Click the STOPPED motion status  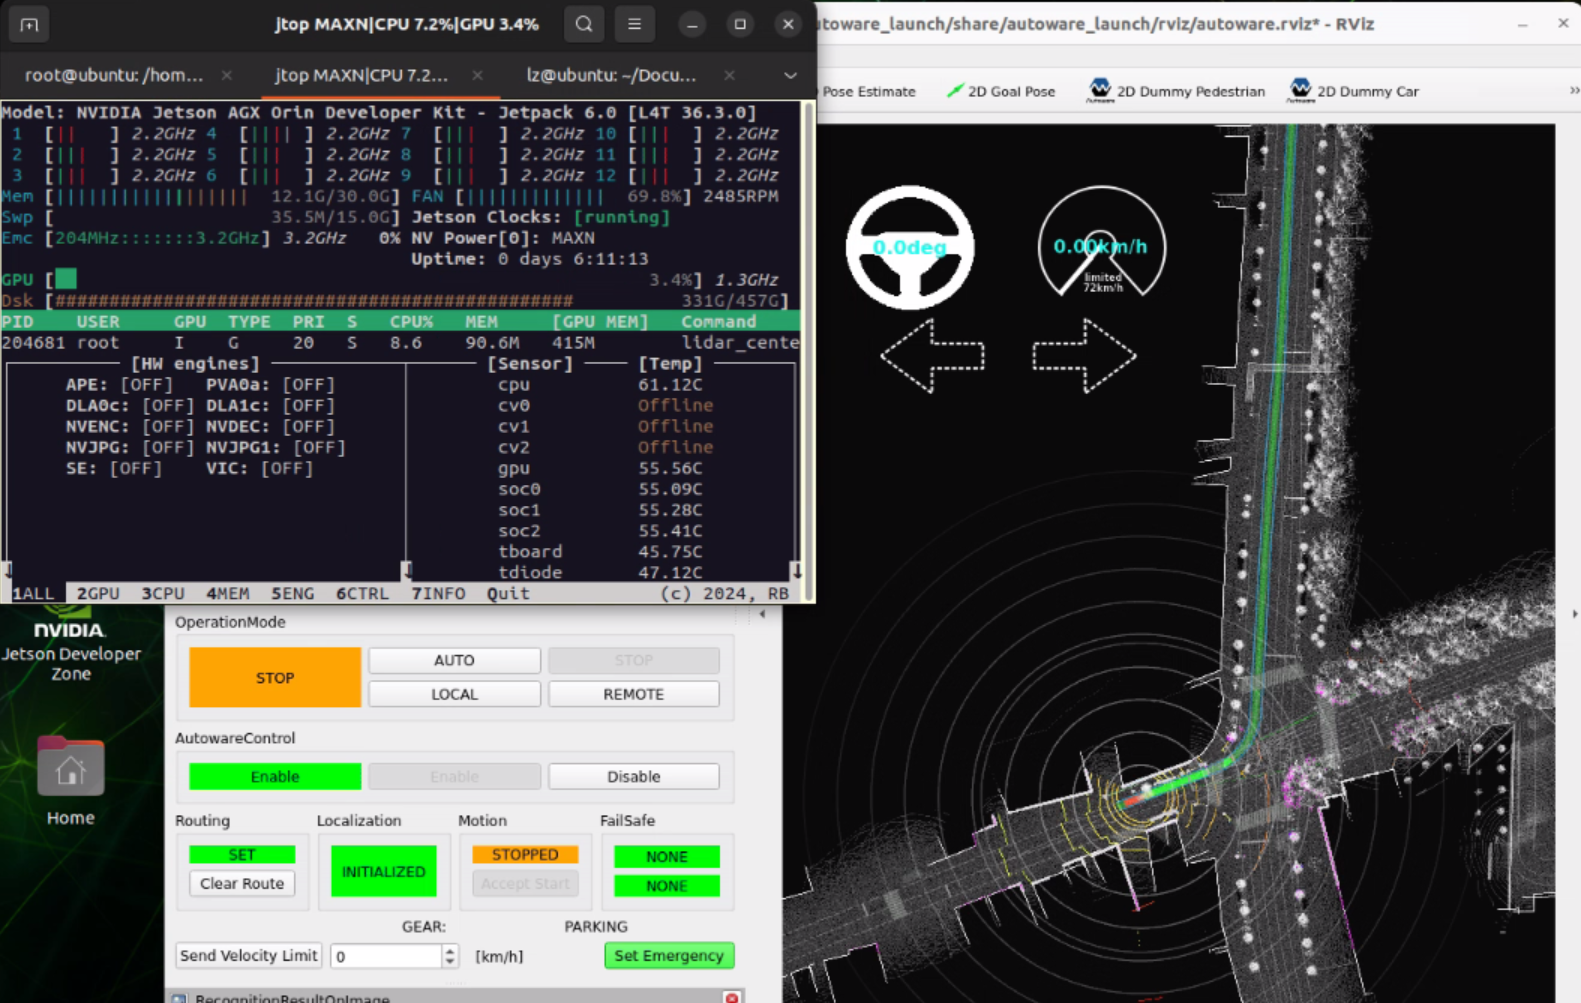click(525, 854)
